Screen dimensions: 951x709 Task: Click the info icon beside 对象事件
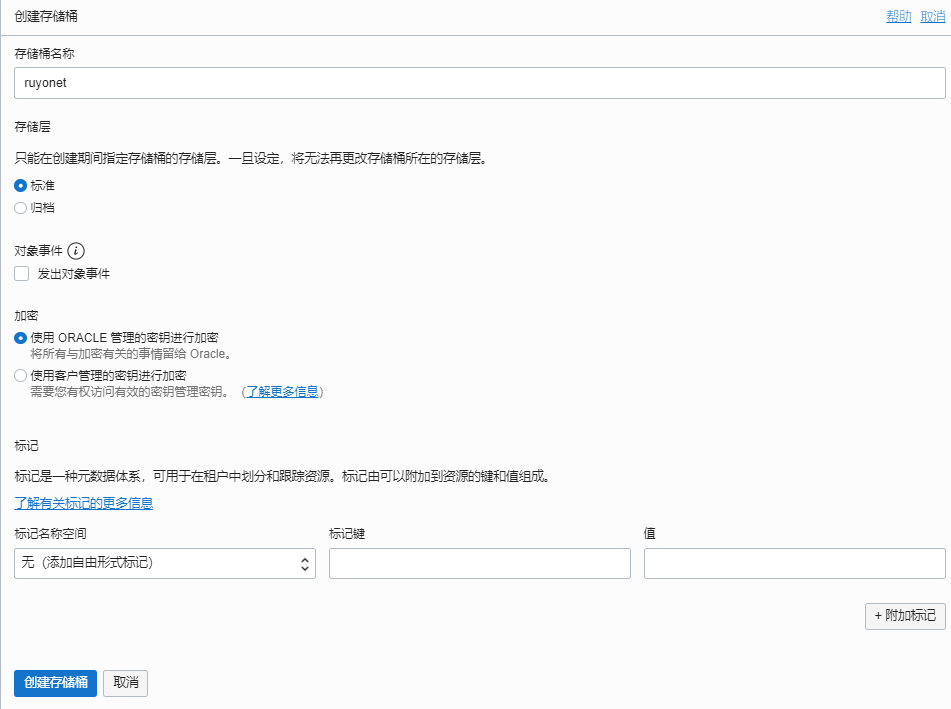pyautogui.click(x=76, y=251)
